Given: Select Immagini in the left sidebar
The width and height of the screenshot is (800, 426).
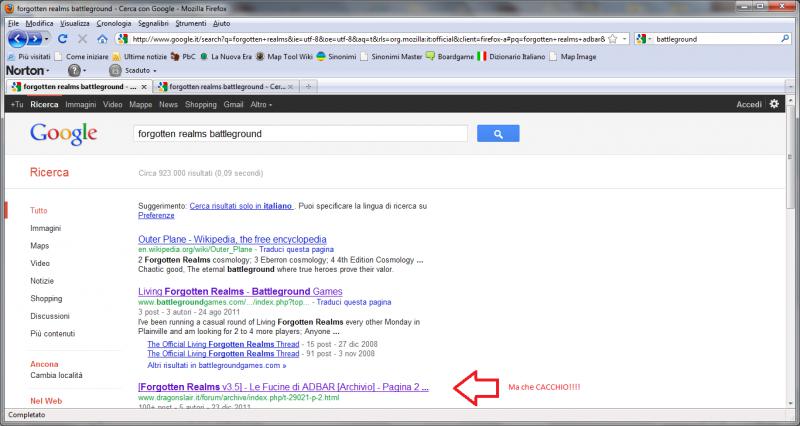Looking at the screenshot, I should [46, 228].
